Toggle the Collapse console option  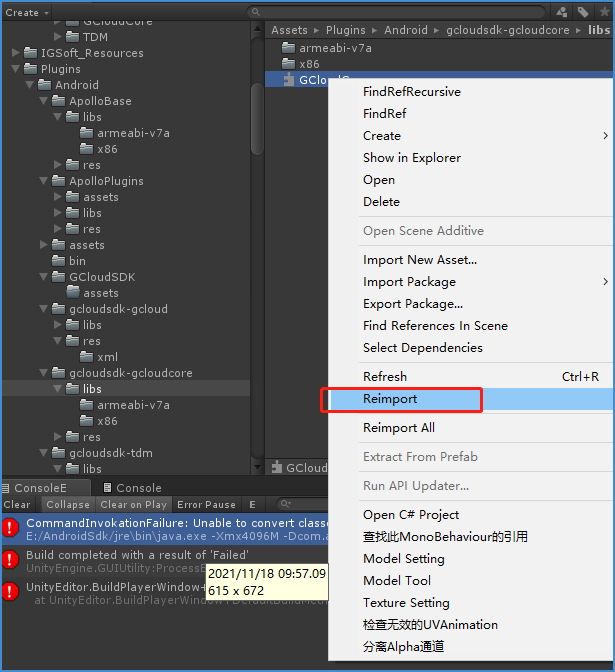click(68, 504)
